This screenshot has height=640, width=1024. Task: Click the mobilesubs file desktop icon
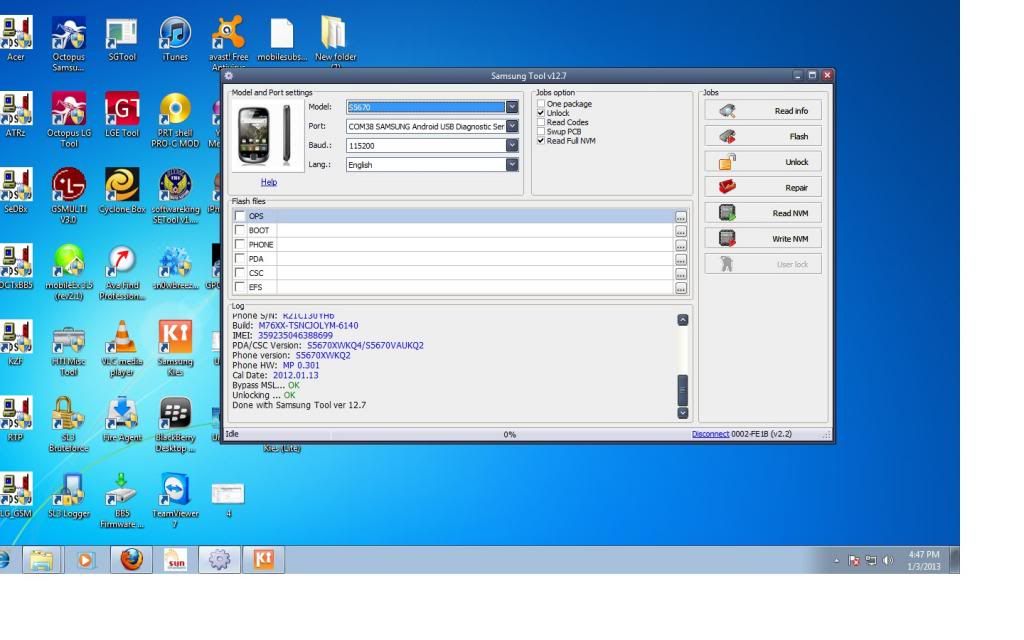pyautogui.click(x=281, y=39)
